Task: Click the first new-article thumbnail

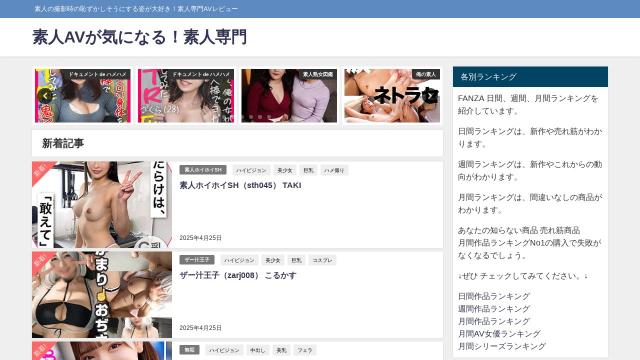Action: coord(102,204)
